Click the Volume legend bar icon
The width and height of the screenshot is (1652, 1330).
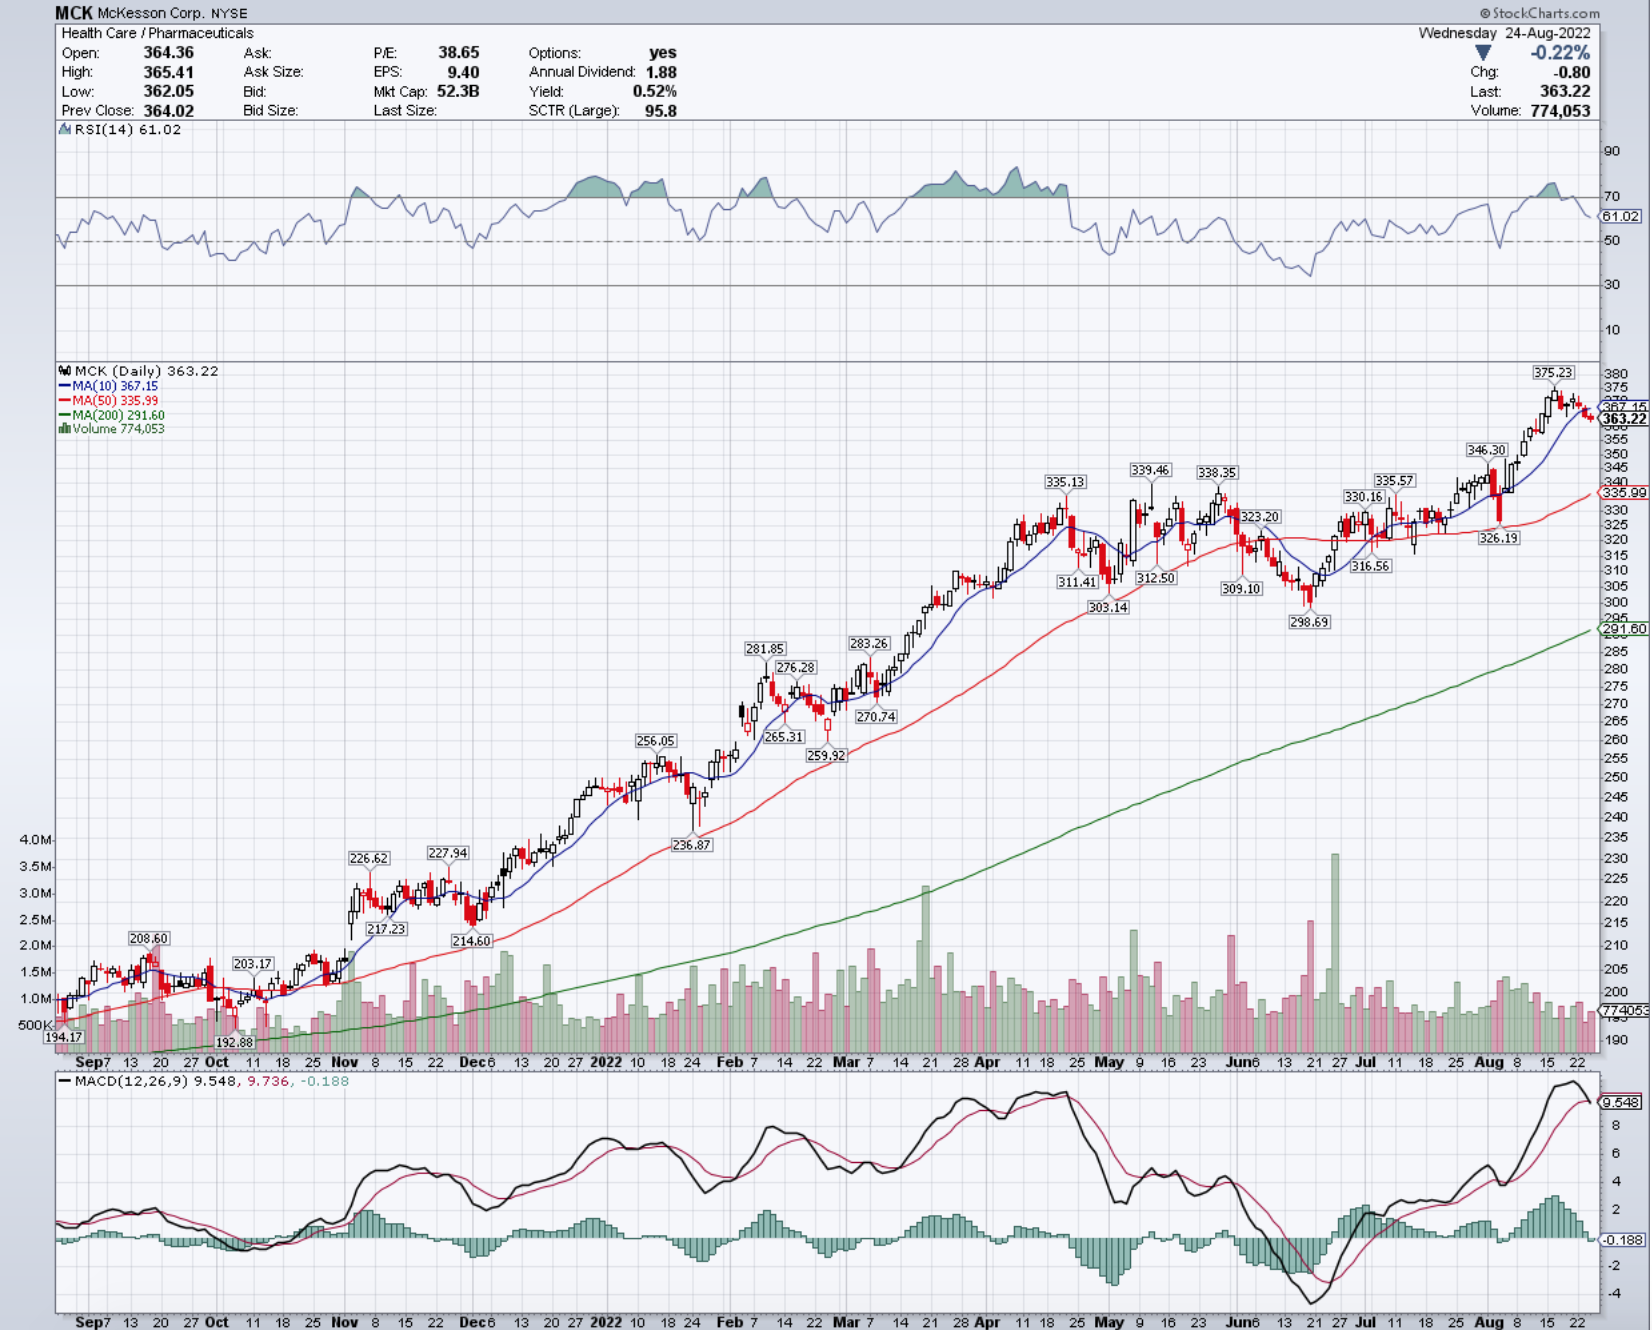coord(65,429)
